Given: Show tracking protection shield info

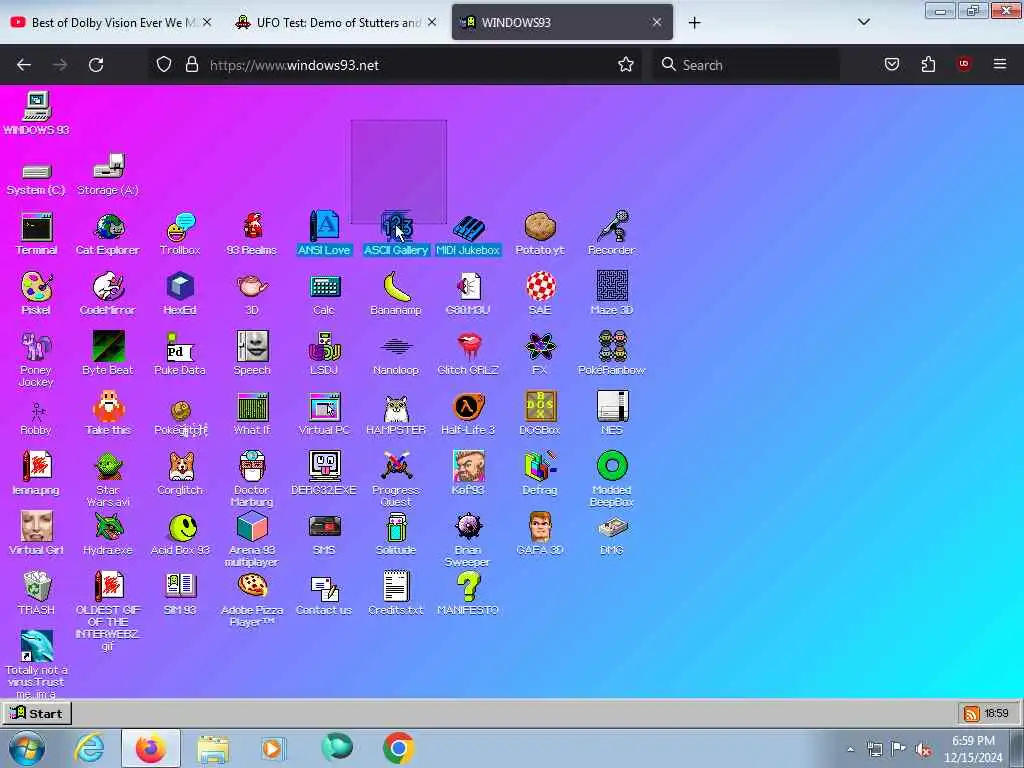Looking at the screenshot, I should click(164, 64).
